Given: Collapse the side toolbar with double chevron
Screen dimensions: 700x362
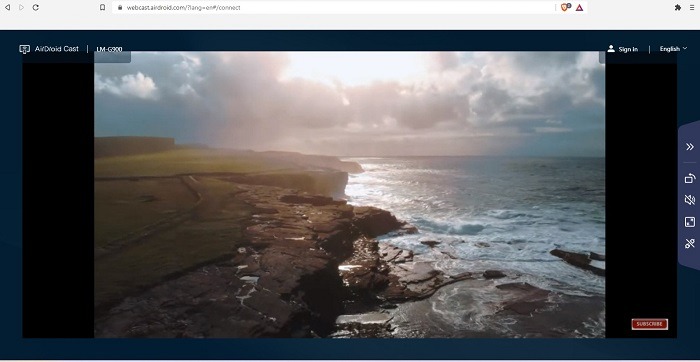Looking at the screenshot, I should coord(690,146).
